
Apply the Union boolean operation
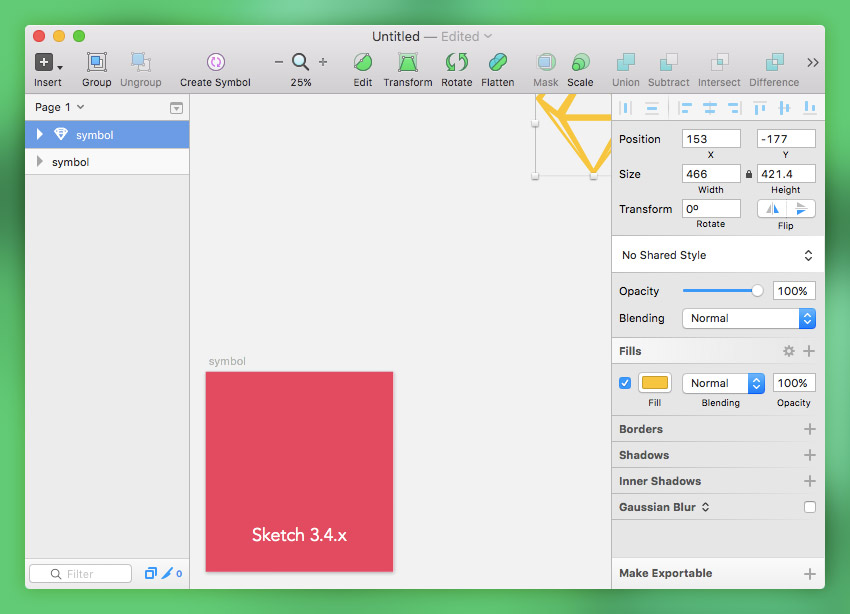point(625,63)
